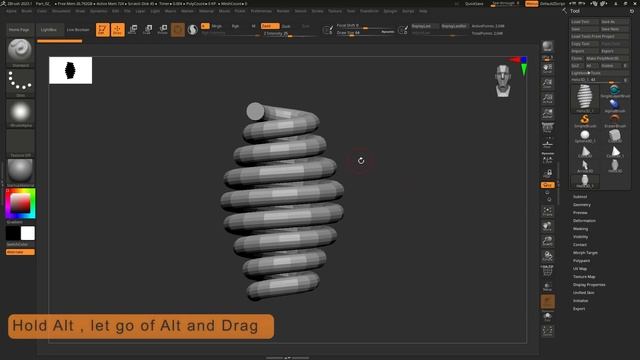Expand the Polypaint section
Image resolution: width=640 pixels, height=360 pixels.
(x=581, y=260)
